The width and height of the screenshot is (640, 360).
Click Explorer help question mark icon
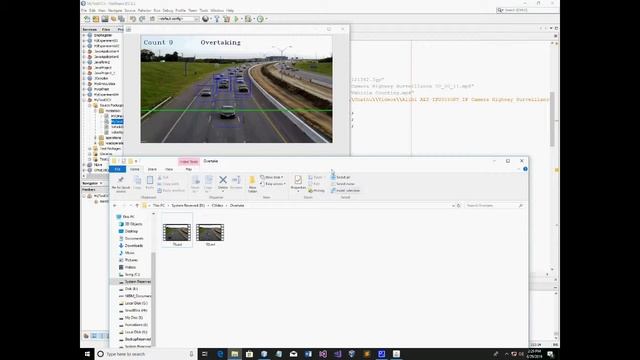(525, 169)
